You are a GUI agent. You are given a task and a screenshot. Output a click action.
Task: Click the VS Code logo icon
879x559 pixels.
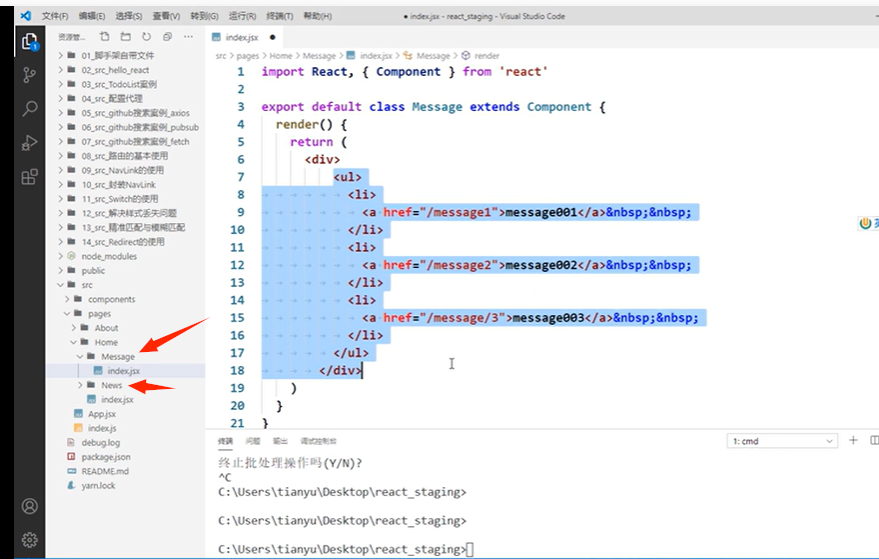26,16
